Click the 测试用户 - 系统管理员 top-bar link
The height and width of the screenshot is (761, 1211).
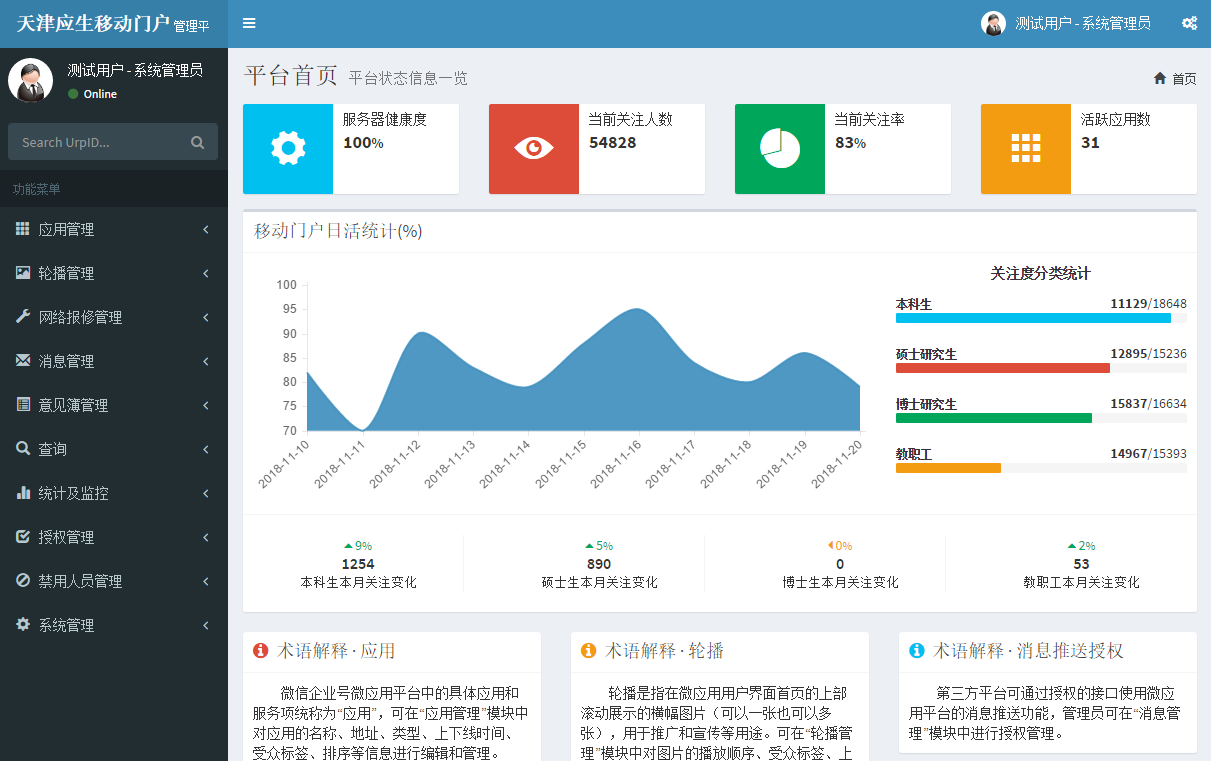1082,23
